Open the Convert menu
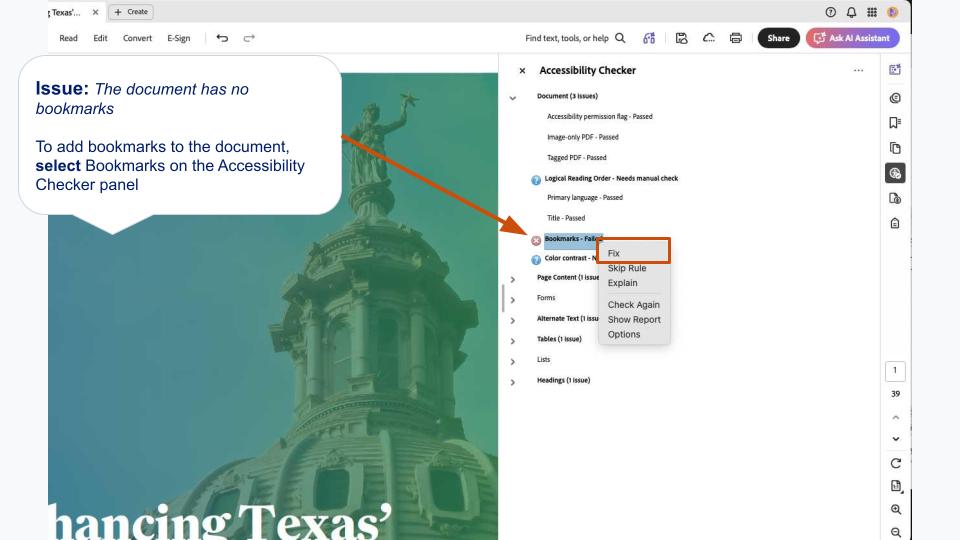The height and width of the screenshot is (540, 960). pos(137,38)
